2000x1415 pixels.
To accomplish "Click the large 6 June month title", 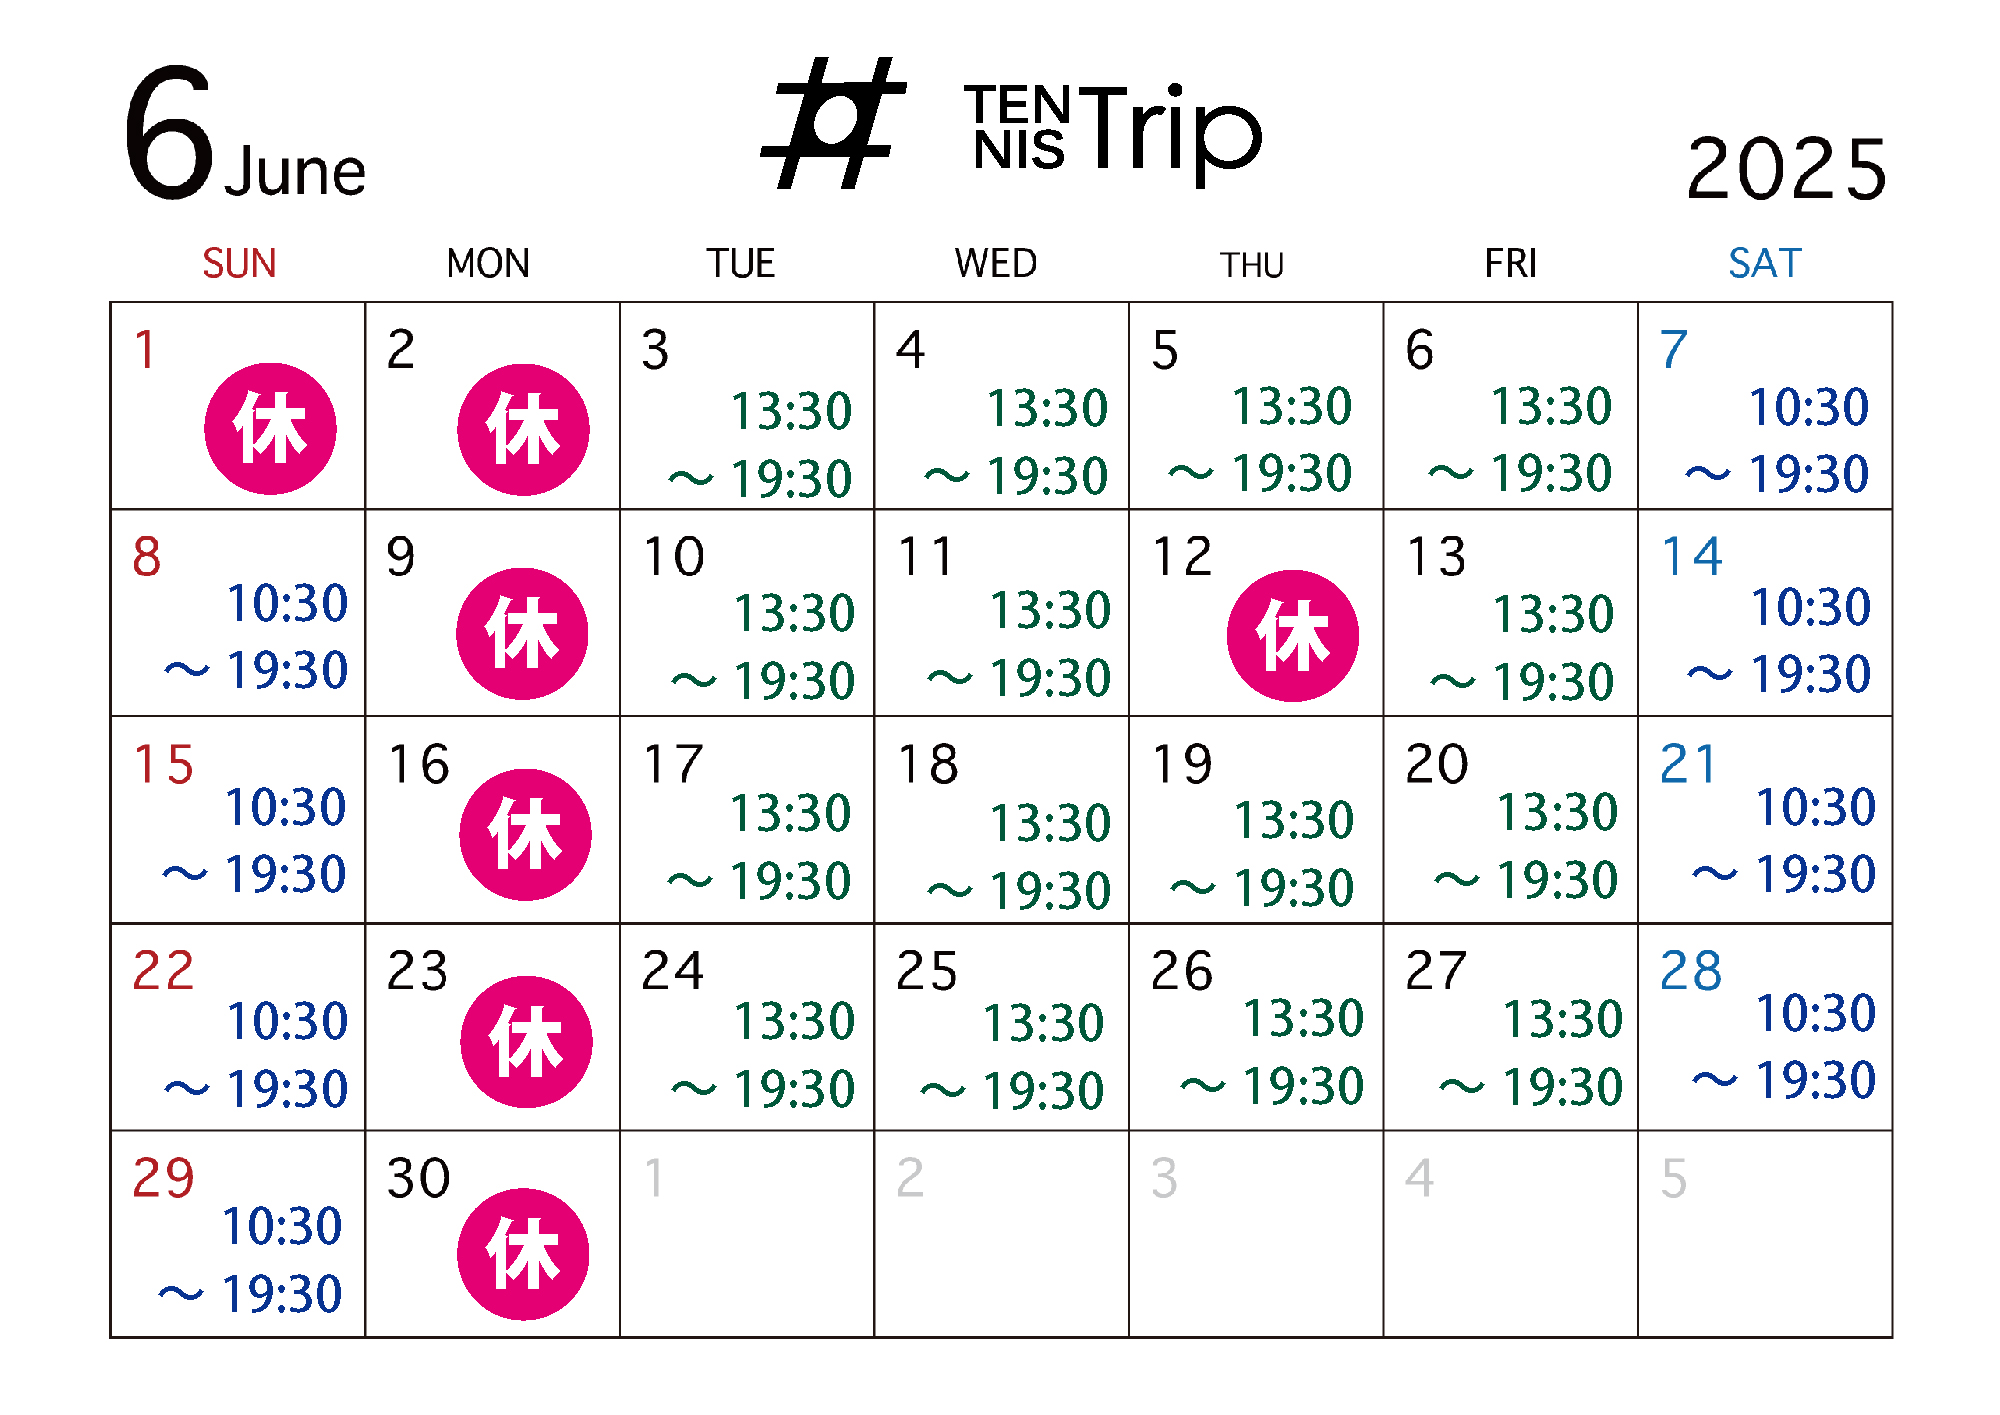I will point(245,135).
